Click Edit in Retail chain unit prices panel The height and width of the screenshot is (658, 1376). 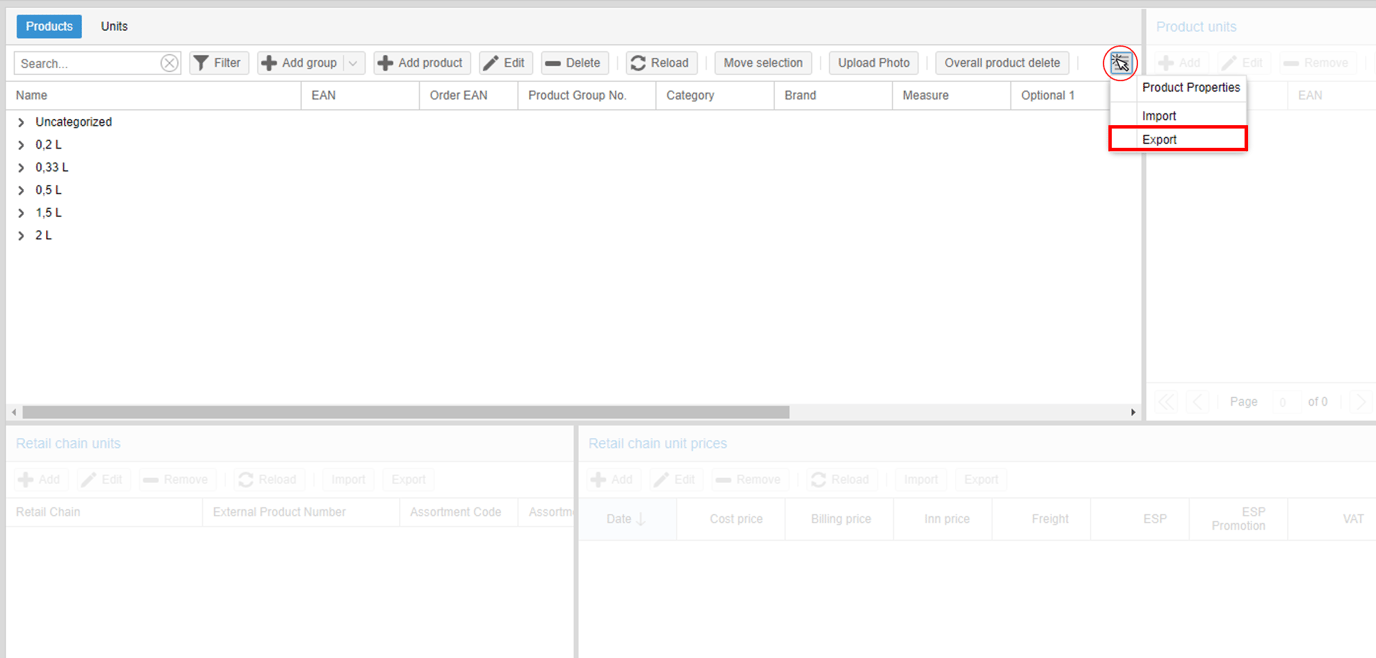(677, 480)
